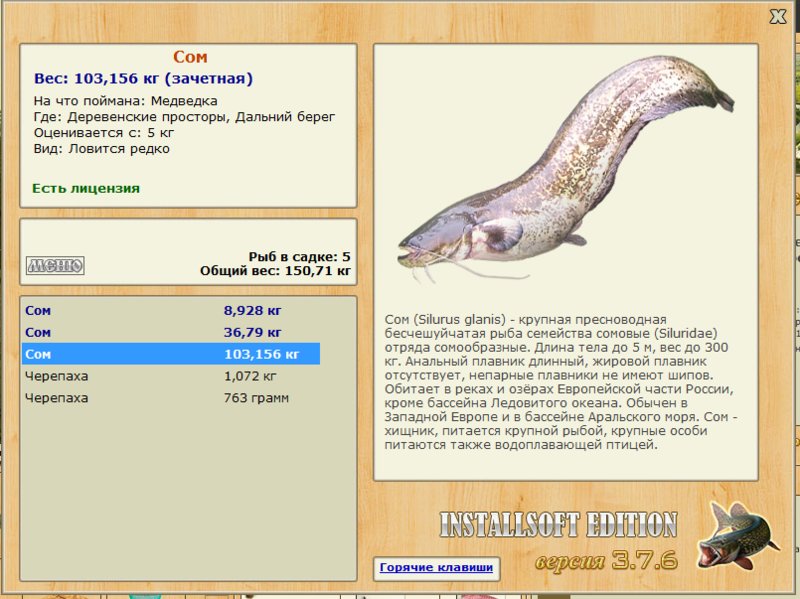Open the Меню button
Image resolution: width=800 pixels, height=599 pixels.
55,265
